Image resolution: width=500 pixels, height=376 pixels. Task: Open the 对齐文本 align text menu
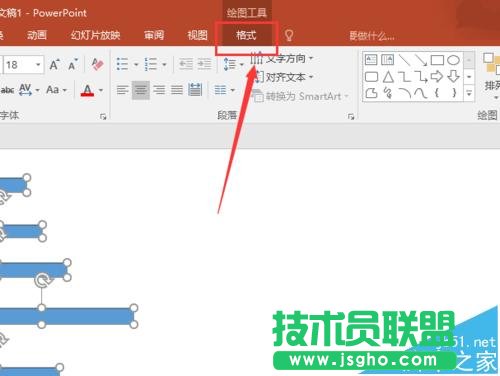tap(283, 77)
